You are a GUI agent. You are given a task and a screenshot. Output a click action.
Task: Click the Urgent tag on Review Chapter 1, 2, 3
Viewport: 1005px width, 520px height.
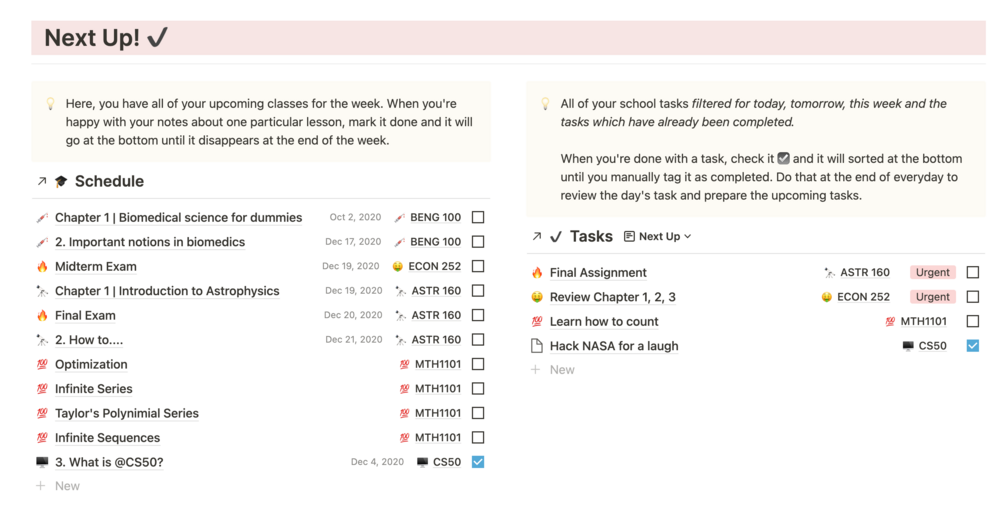[932, 297]
